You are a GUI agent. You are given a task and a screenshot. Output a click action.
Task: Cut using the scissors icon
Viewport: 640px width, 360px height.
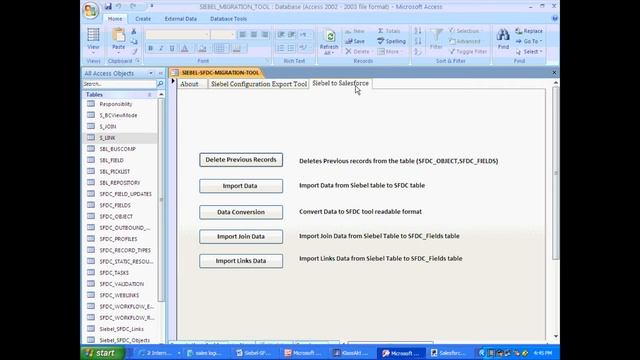[134, 31]
